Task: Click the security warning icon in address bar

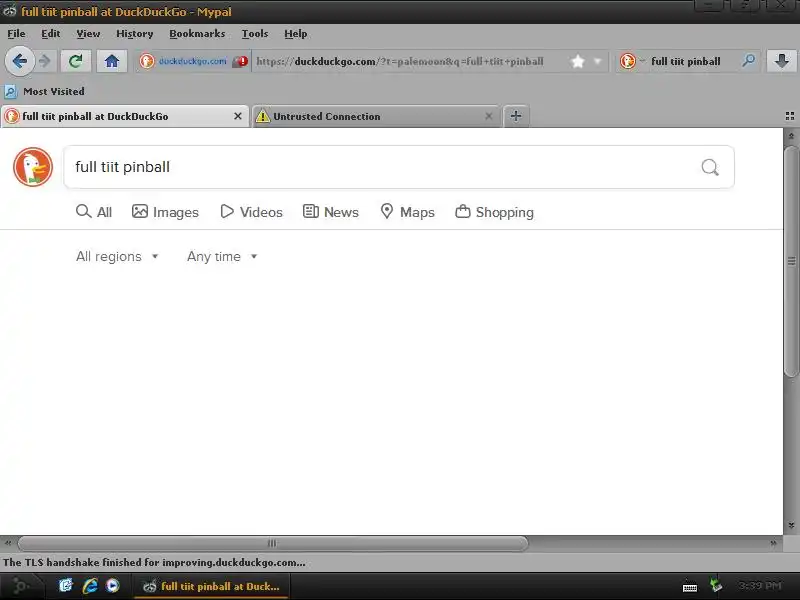Action: pos(240,62)
